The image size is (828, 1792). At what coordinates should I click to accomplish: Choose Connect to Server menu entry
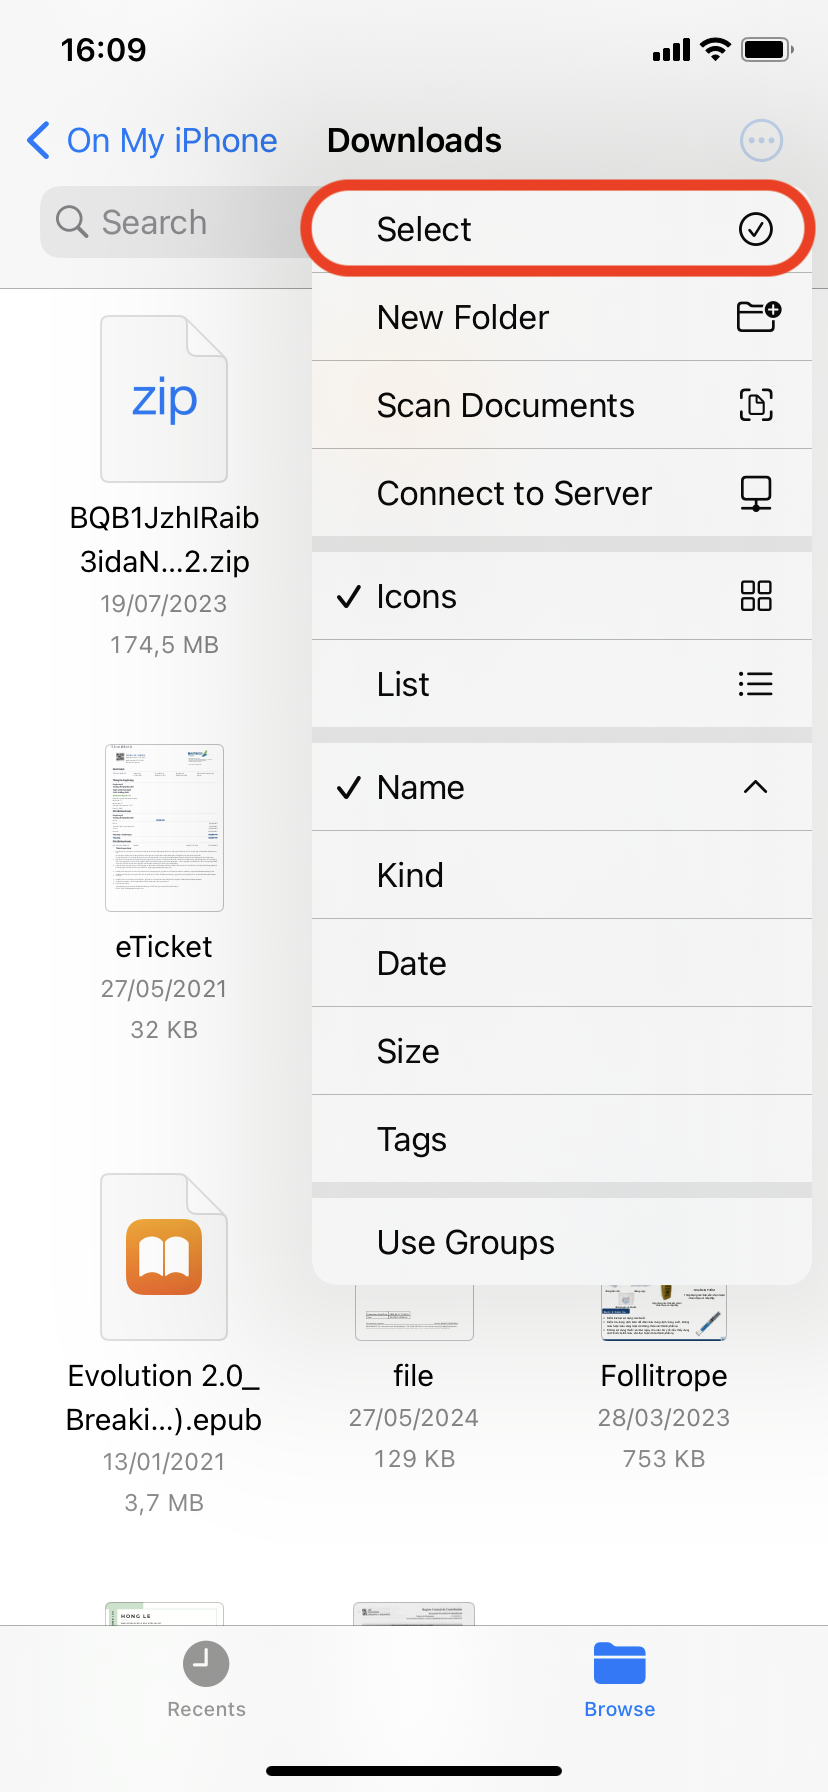(x=562, y=493)
